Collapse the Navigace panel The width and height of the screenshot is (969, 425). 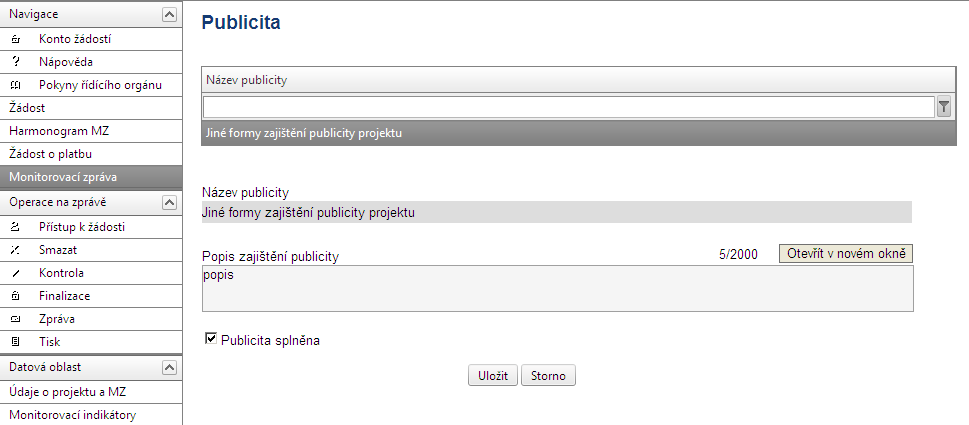point(169,15)
